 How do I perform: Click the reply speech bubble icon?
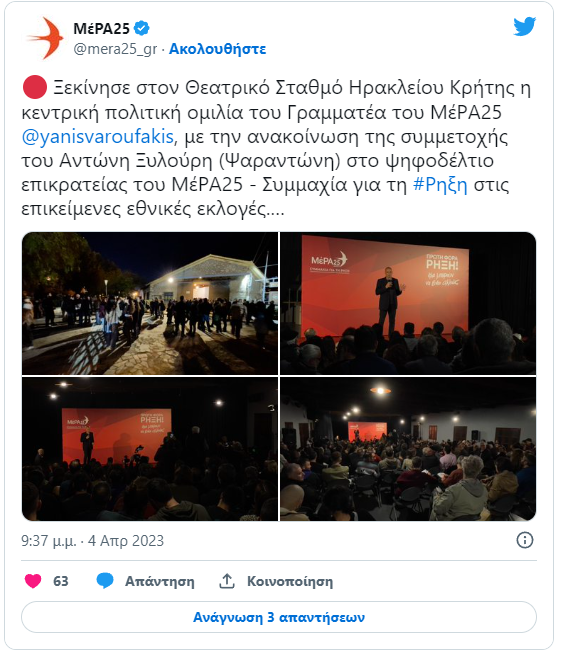tap(105, 580)
